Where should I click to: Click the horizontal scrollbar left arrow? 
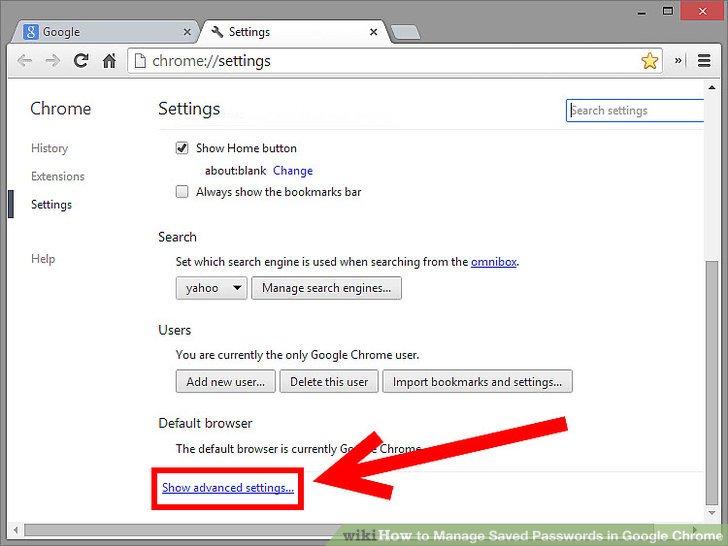(16, 530)
